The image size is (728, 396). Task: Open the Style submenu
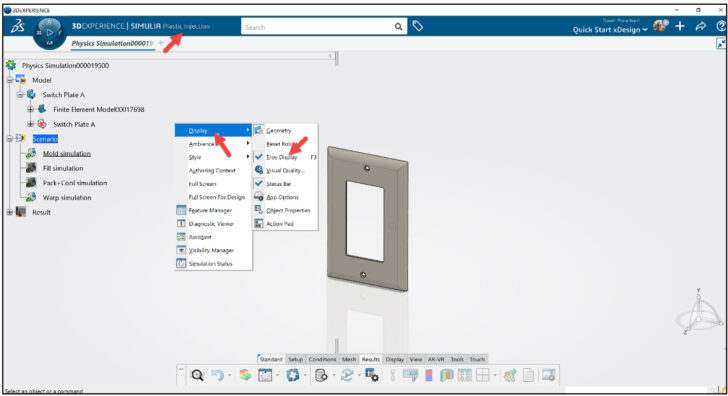pyautogui.click(x=214, y=157)
